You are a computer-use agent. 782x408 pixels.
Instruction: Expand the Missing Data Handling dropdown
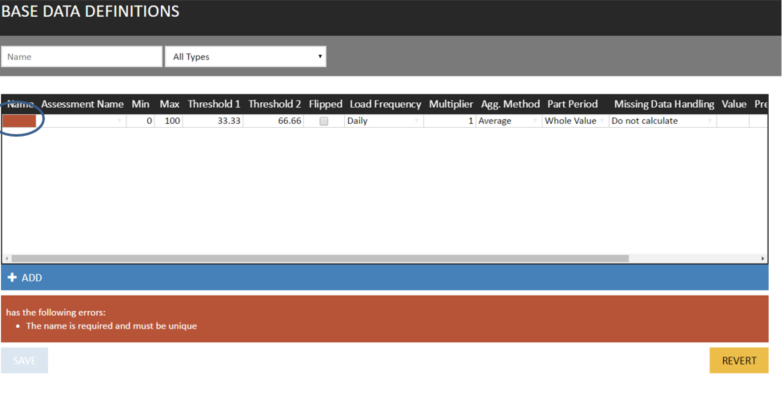click(x=662, y=121)
